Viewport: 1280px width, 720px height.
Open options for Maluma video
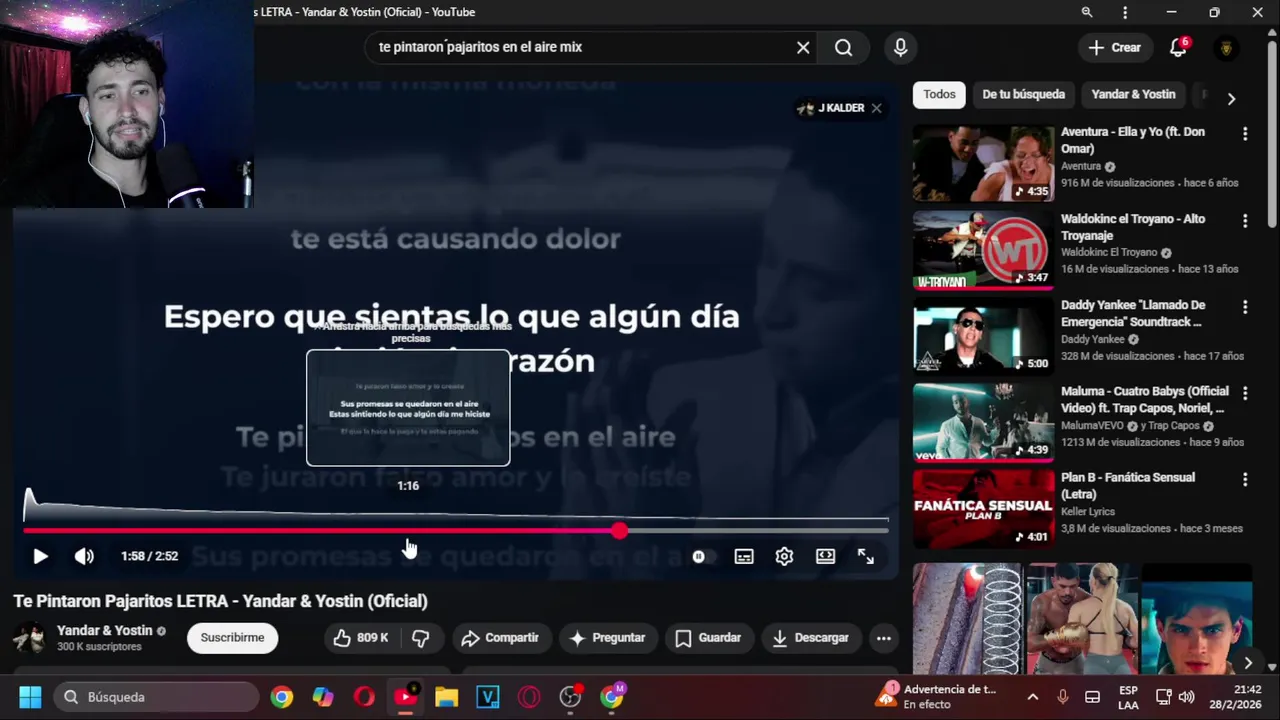click(x=1245, y=393)
